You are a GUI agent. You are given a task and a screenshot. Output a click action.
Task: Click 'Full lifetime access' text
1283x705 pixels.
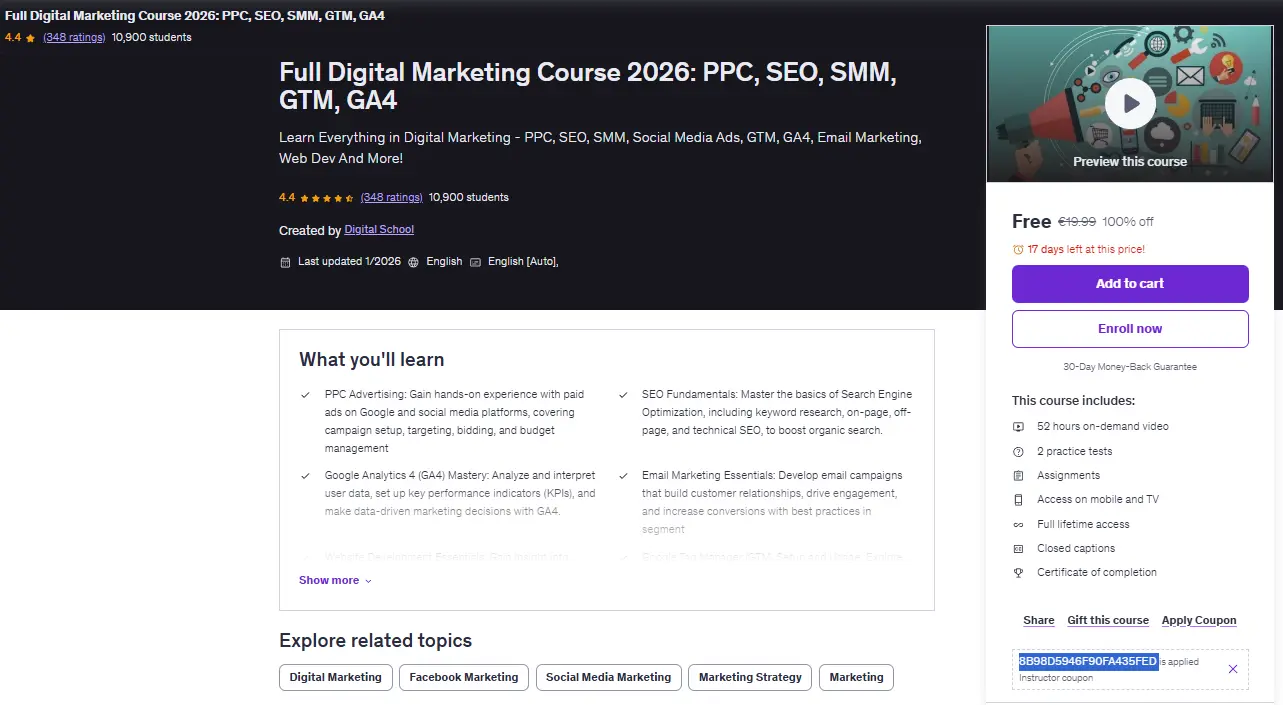pyautogui.click(x=1083, y=524)
